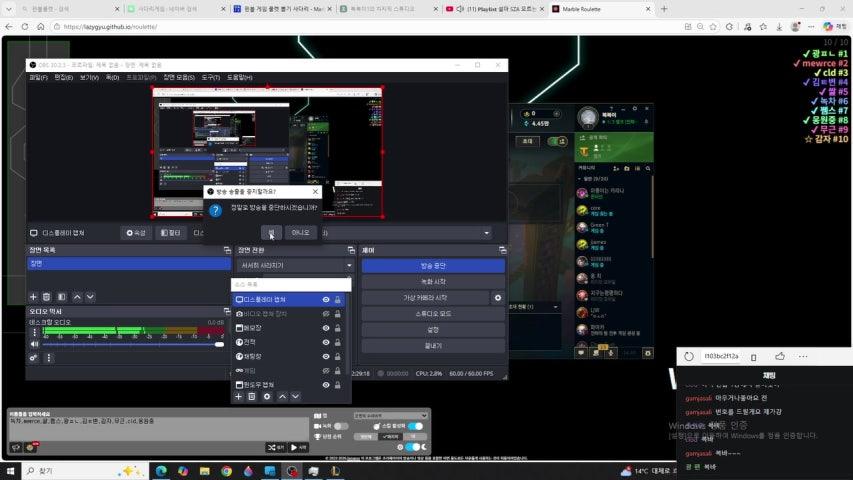Move source down arrow in sources toolbar
The image size is (853, 480).
point(295,397)
